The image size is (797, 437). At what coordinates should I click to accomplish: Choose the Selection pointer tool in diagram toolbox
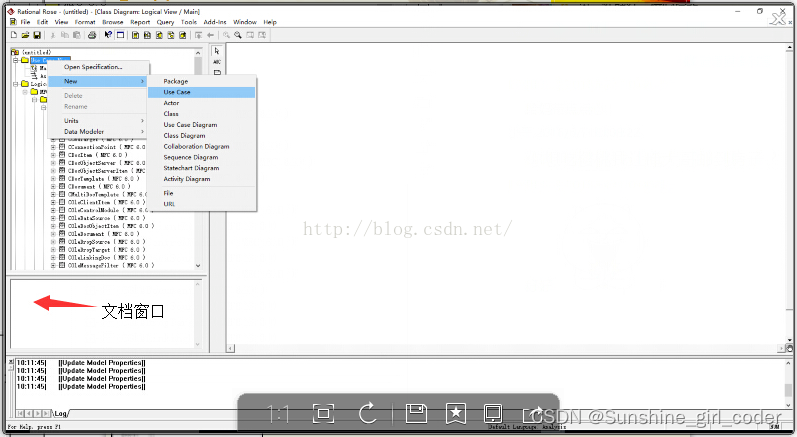[217, 51]
